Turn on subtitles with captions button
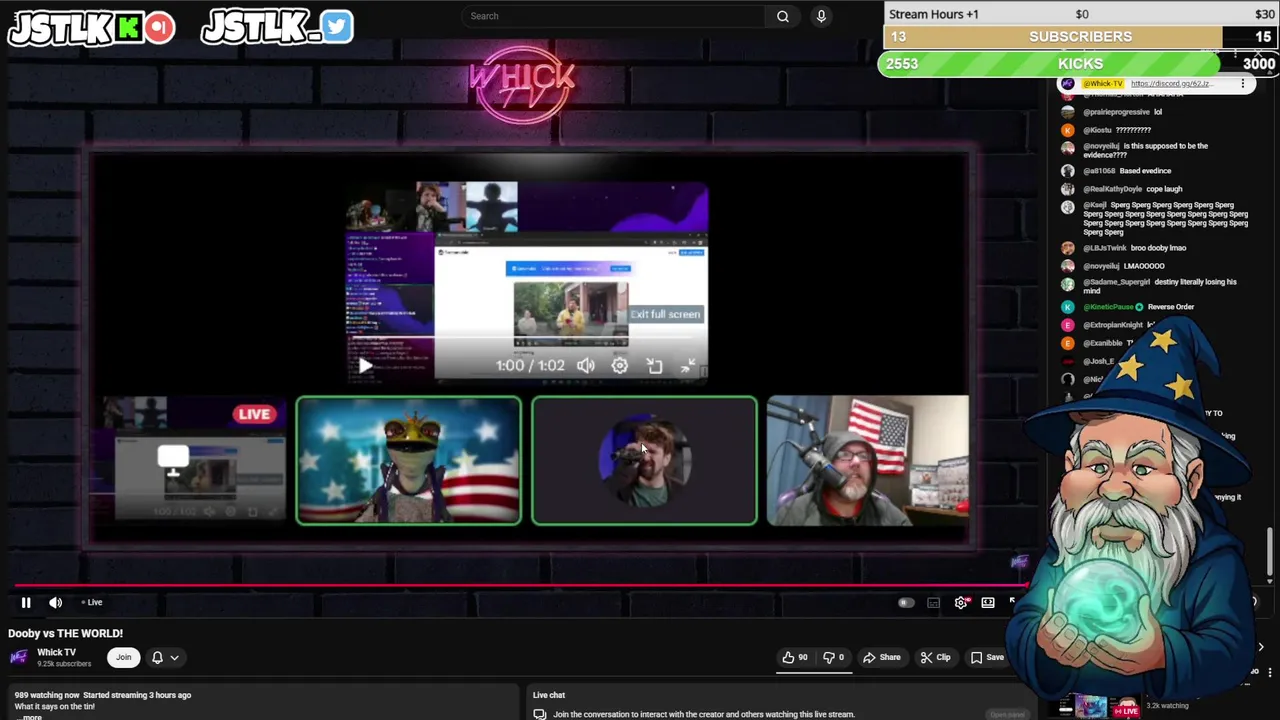1280x720 pixels. pos(934,602)
